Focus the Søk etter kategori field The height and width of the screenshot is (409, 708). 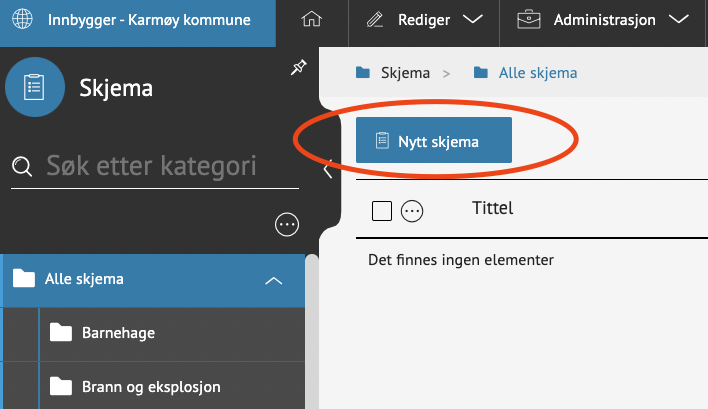155,166
